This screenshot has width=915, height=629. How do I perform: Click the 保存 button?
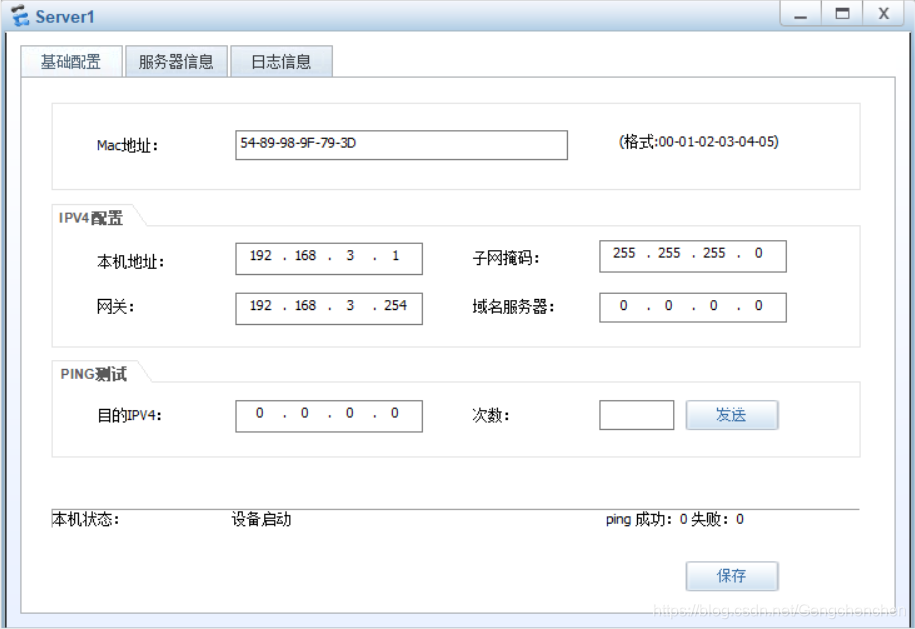(x=732, y=576)
